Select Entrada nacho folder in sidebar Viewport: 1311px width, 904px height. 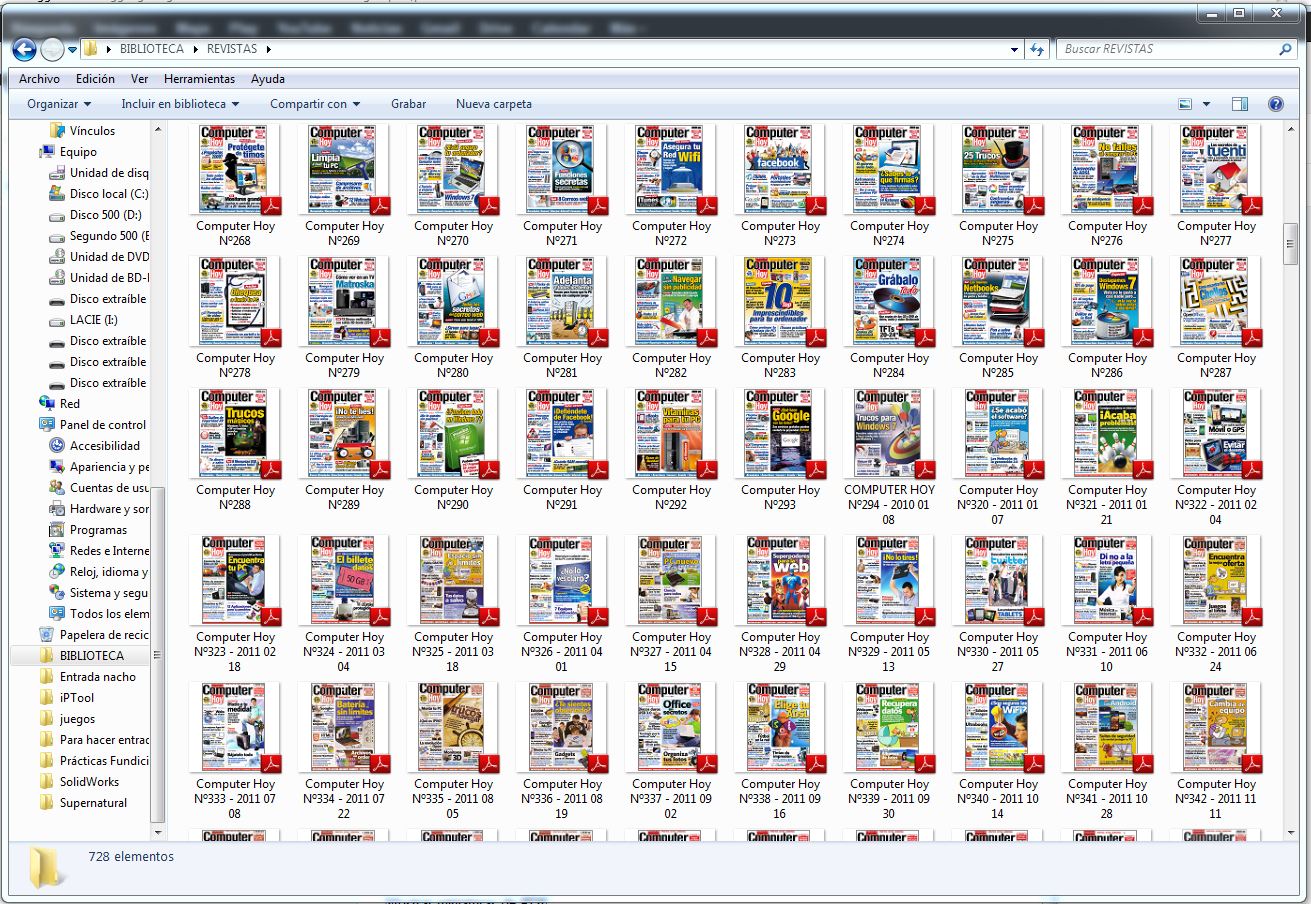click(x=87, y=677)
